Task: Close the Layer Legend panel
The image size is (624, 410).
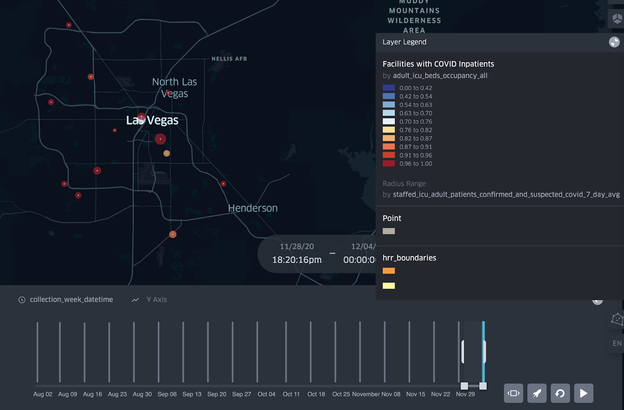Action: 614,42
